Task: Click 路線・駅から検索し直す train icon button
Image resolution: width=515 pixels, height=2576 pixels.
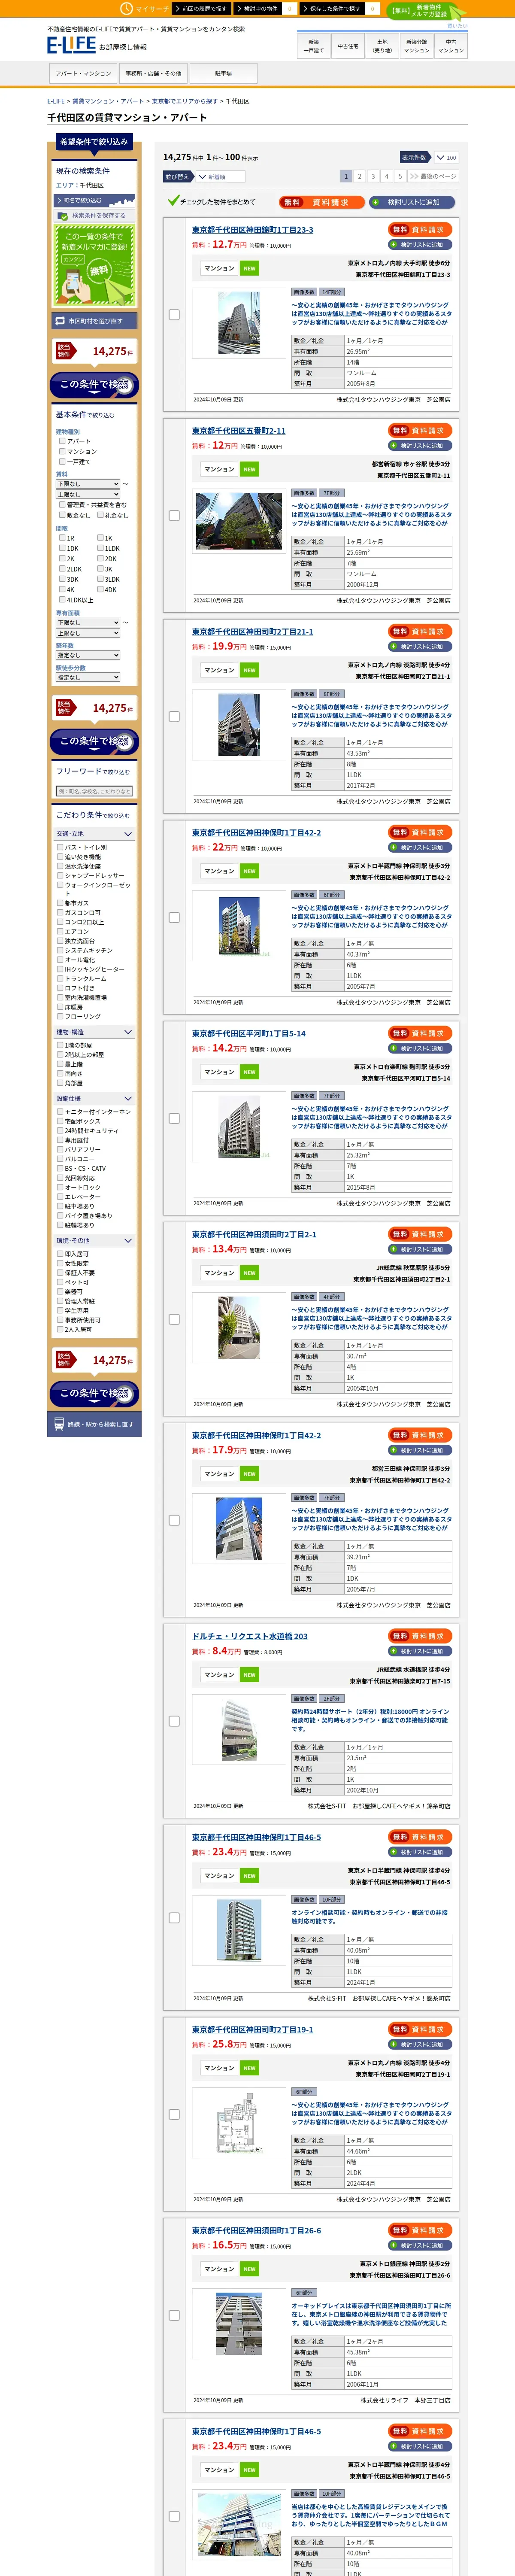Action: point(94,1424)
